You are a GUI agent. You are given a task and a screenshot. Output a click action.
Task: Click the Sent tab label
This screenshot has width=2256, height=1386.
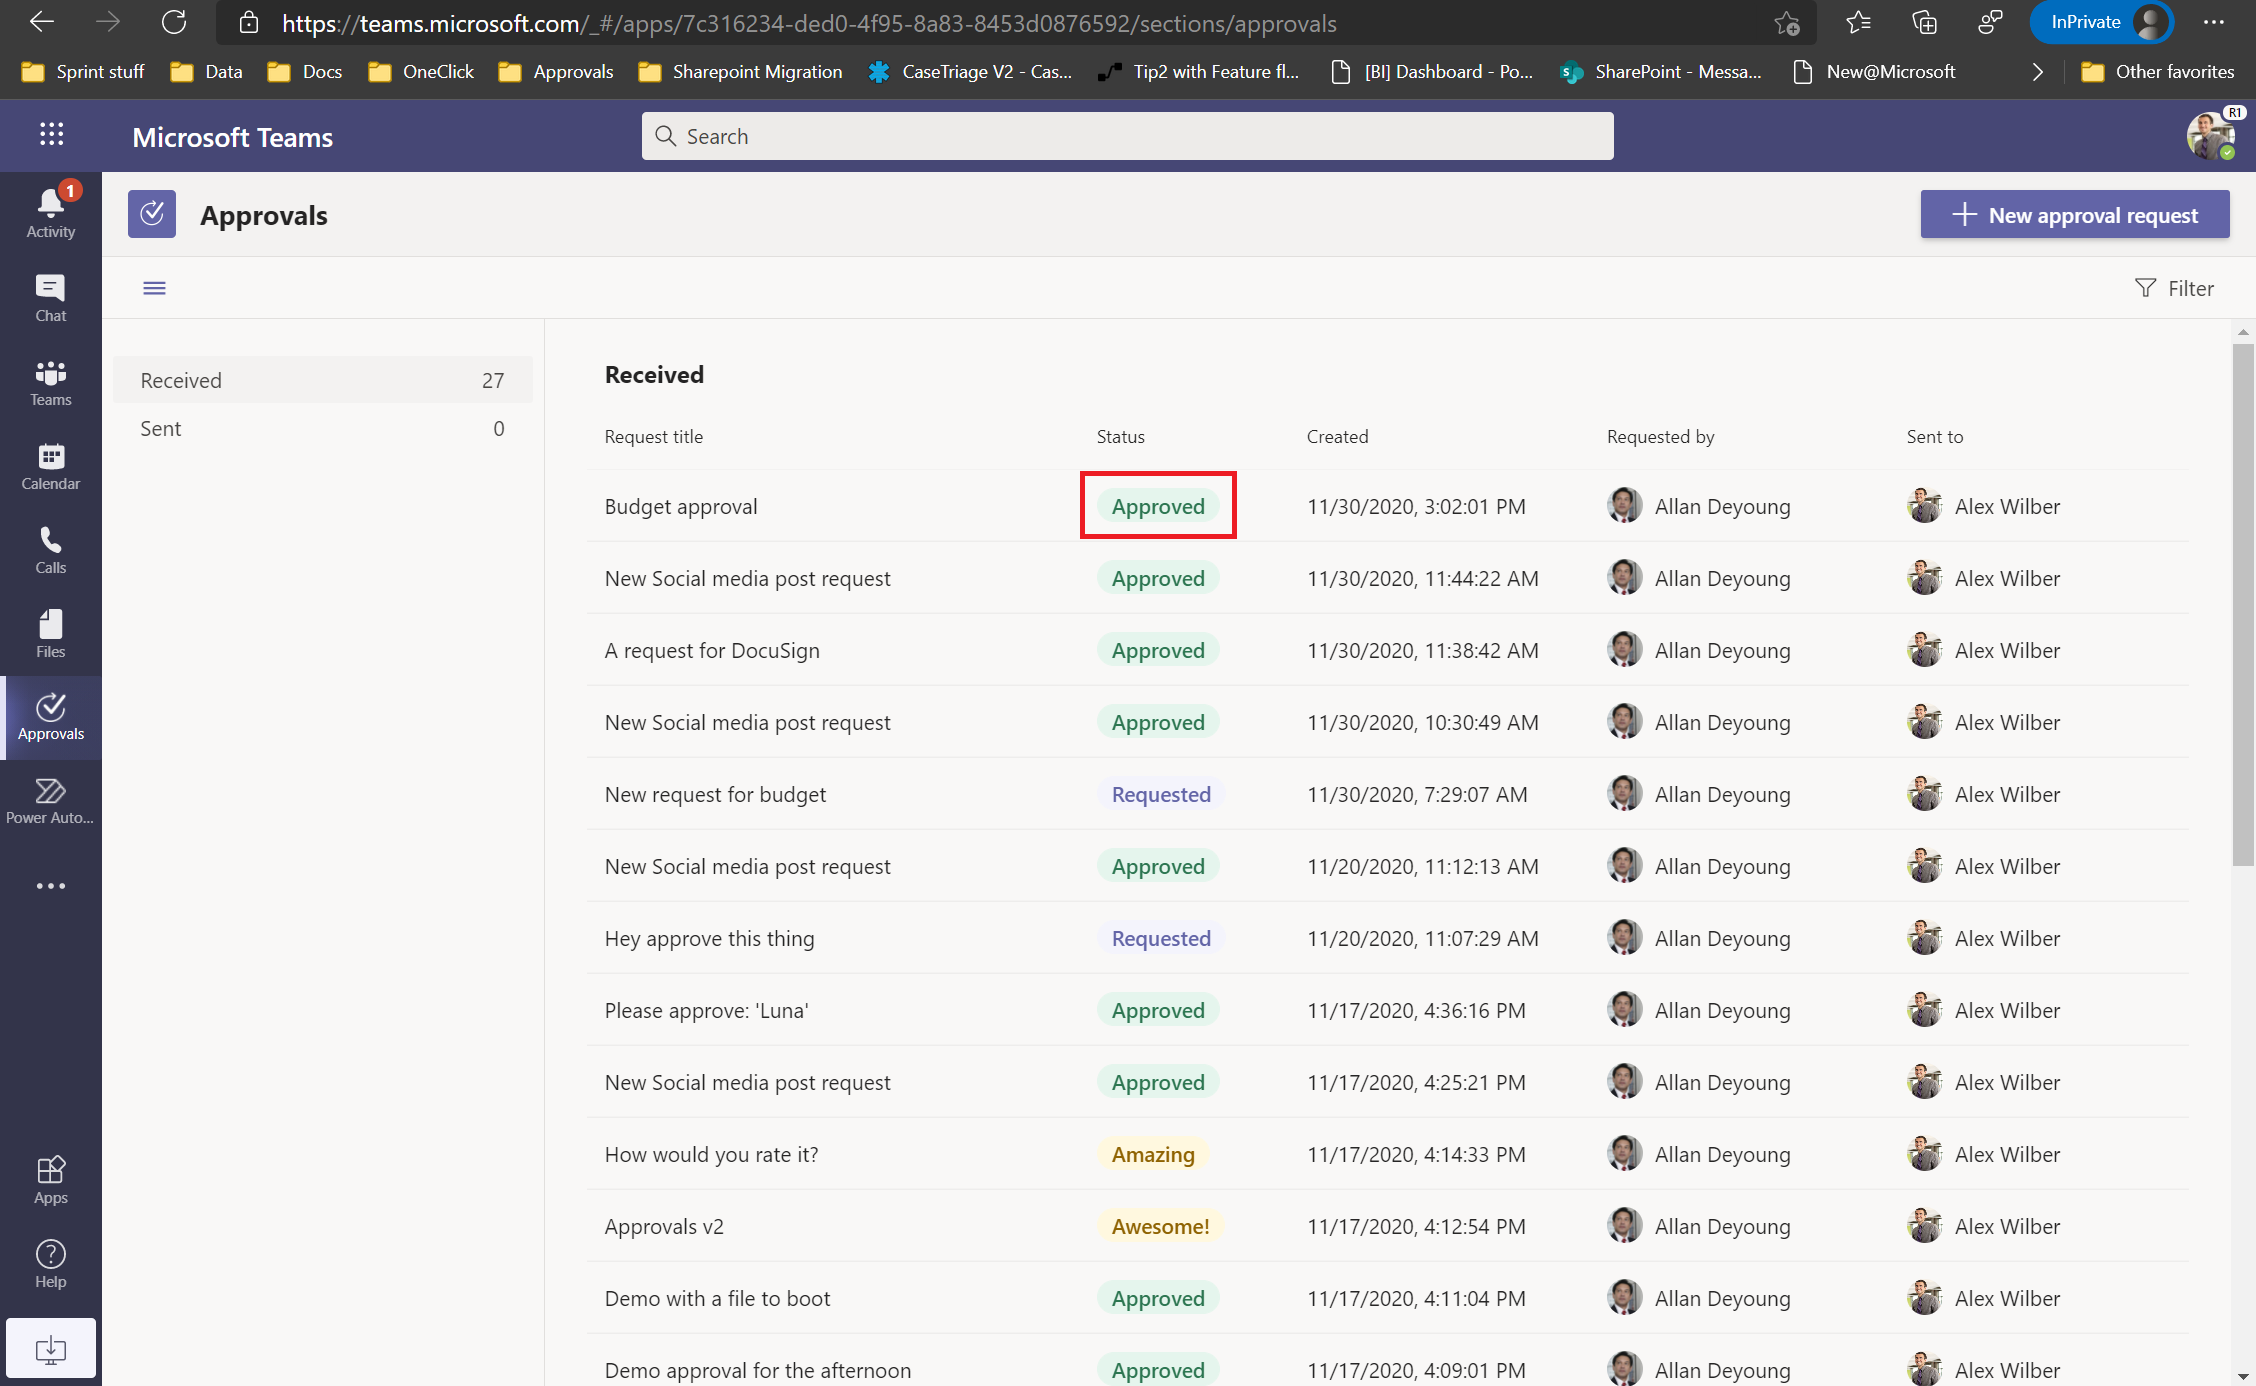161,427
